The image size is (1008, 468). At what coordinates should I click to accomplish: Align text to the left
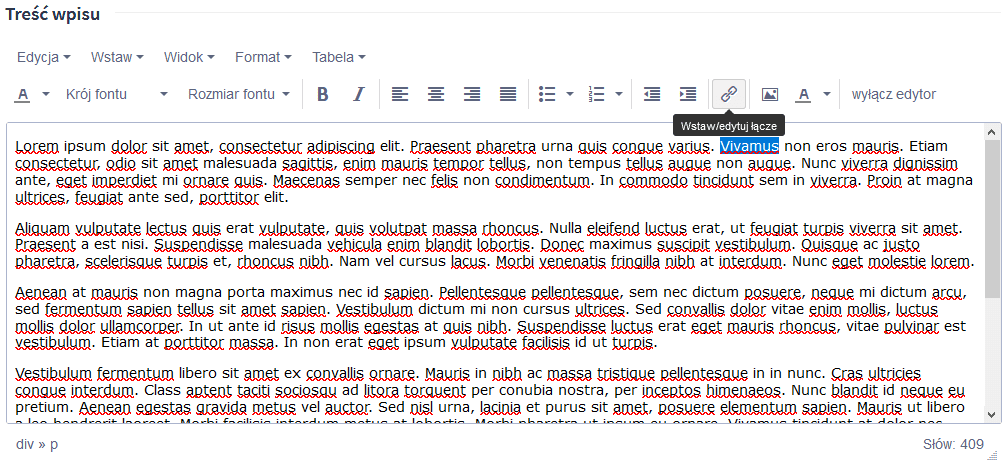point(400,94)
